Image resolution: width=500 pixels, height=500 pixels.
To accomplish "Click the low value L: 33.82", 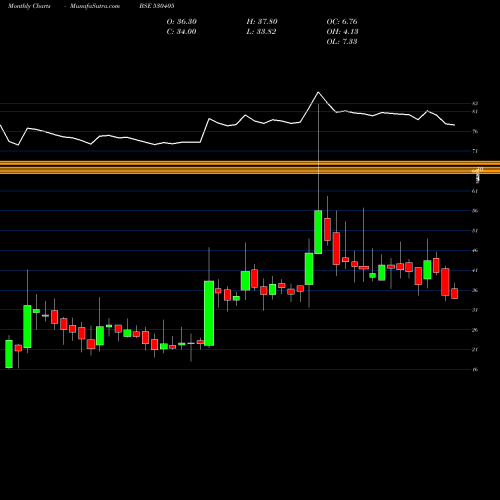I will point(261,32).
